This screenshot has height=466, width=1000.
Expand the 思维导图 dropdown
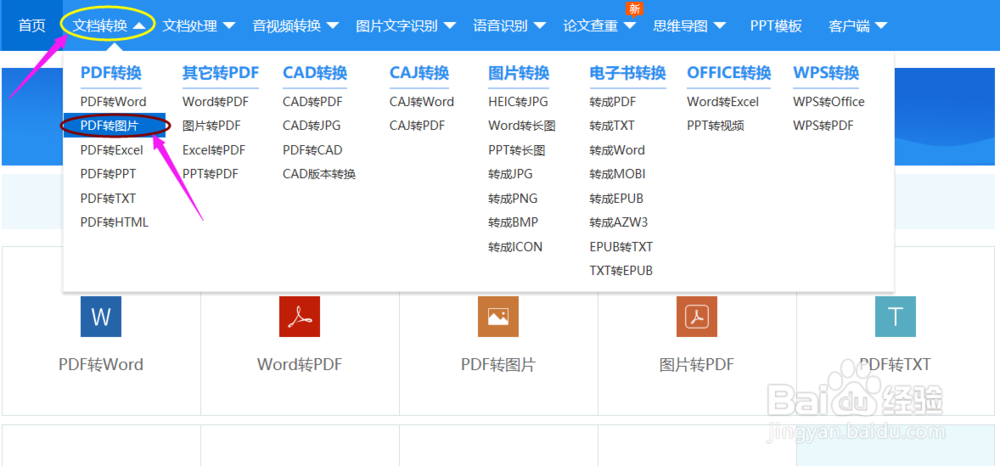coord(689,25)
